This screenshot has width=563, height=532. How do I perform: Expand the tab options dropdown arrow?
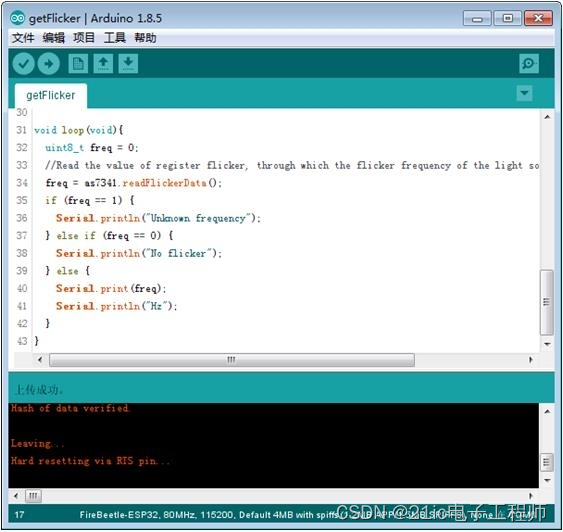524,93
